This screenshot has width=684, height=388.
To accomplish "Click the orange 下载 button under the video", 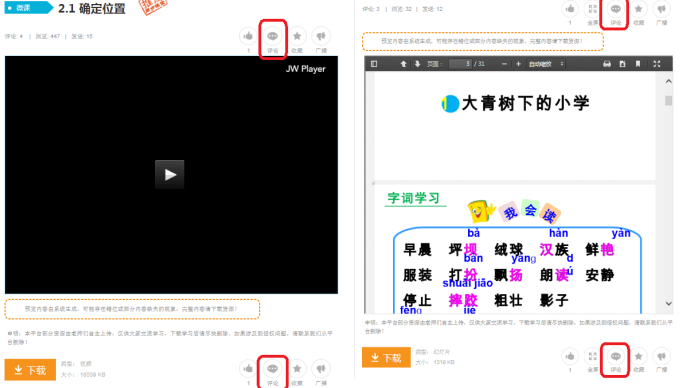I will pos(30,370).
